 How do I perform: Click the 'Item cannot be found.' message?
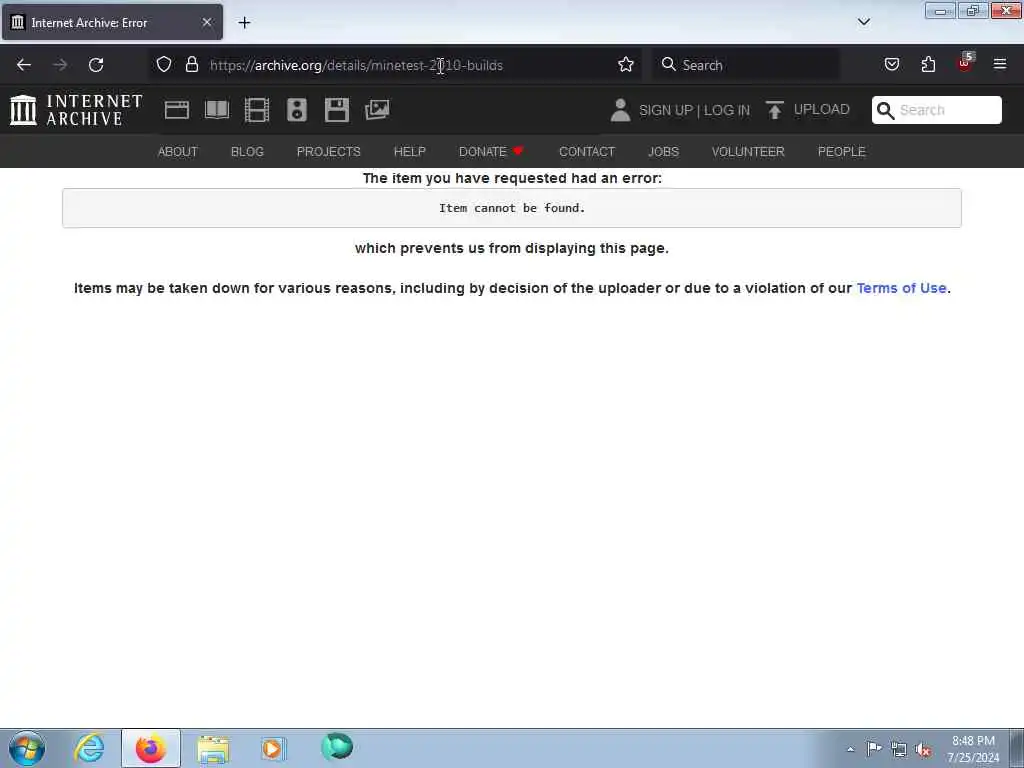512,208
